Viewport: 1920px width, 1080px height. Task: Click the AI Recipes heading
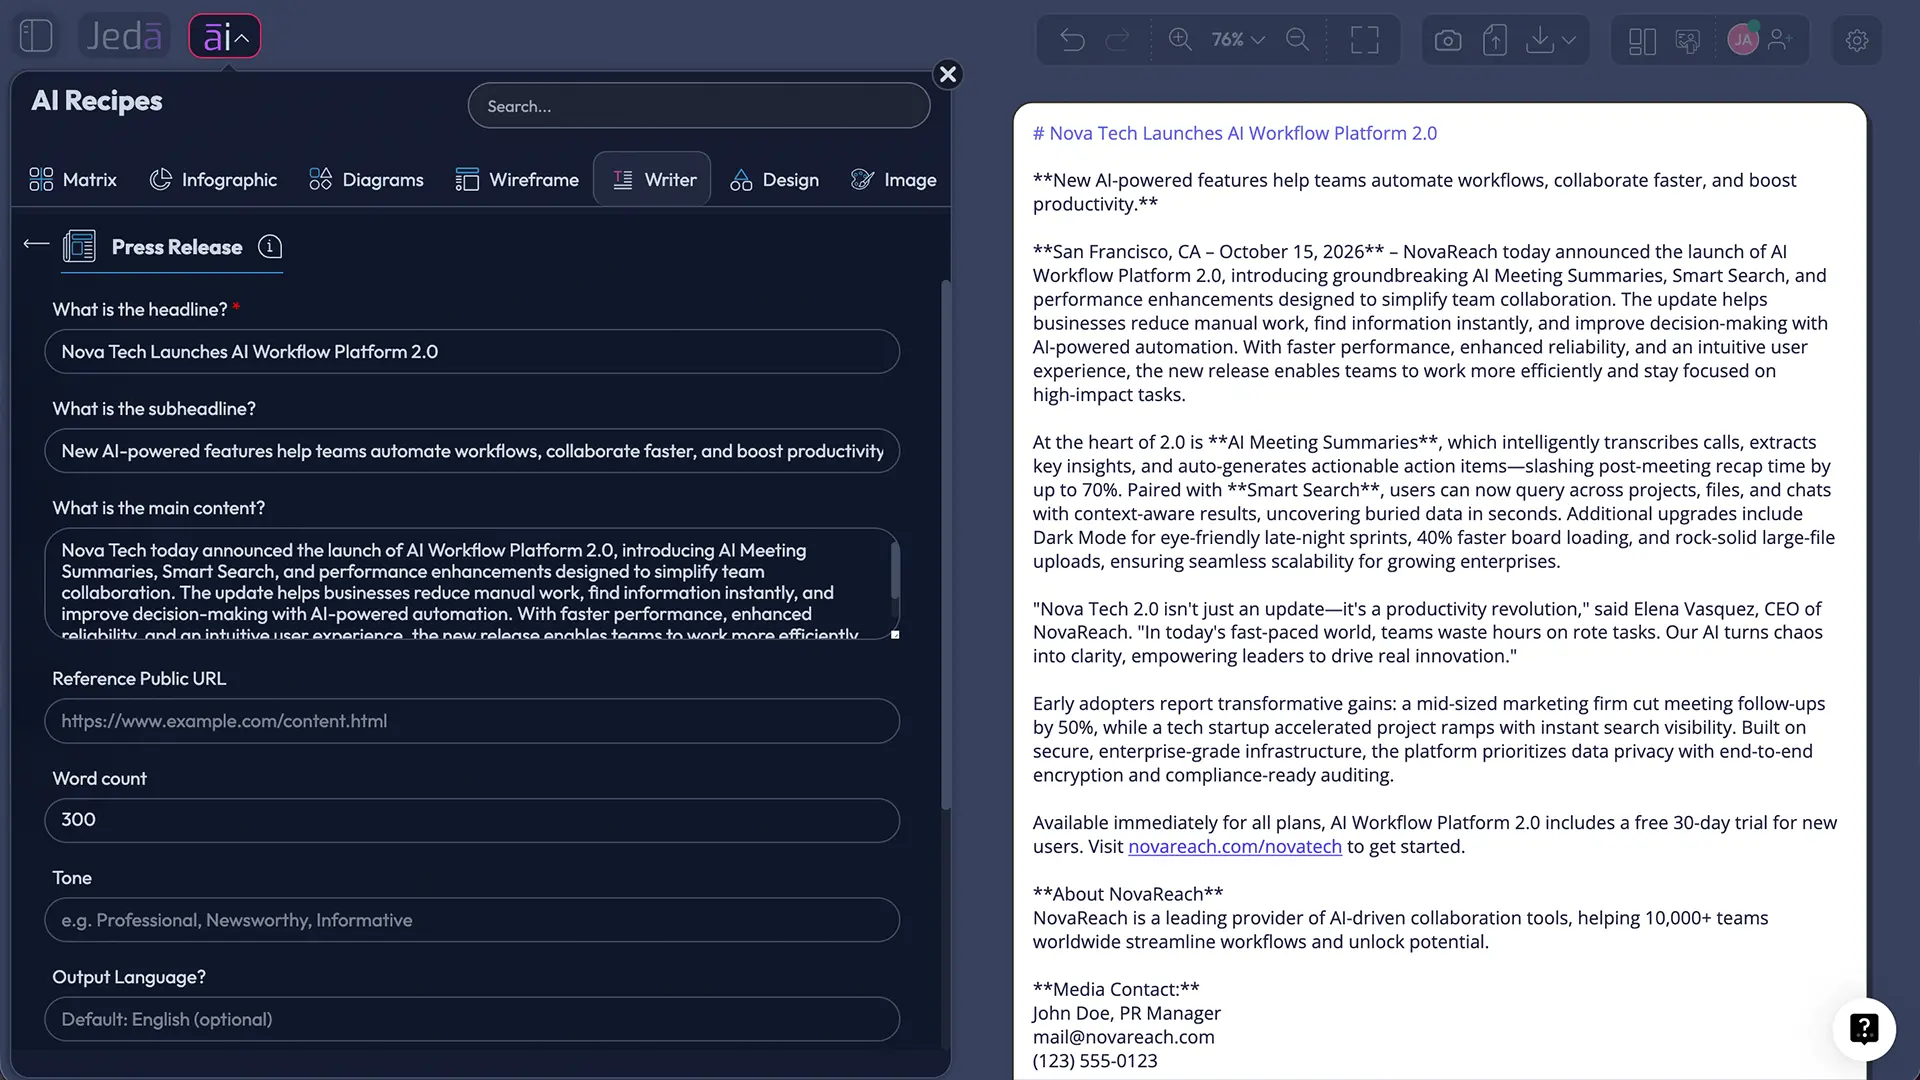click(x=97, y=101)
